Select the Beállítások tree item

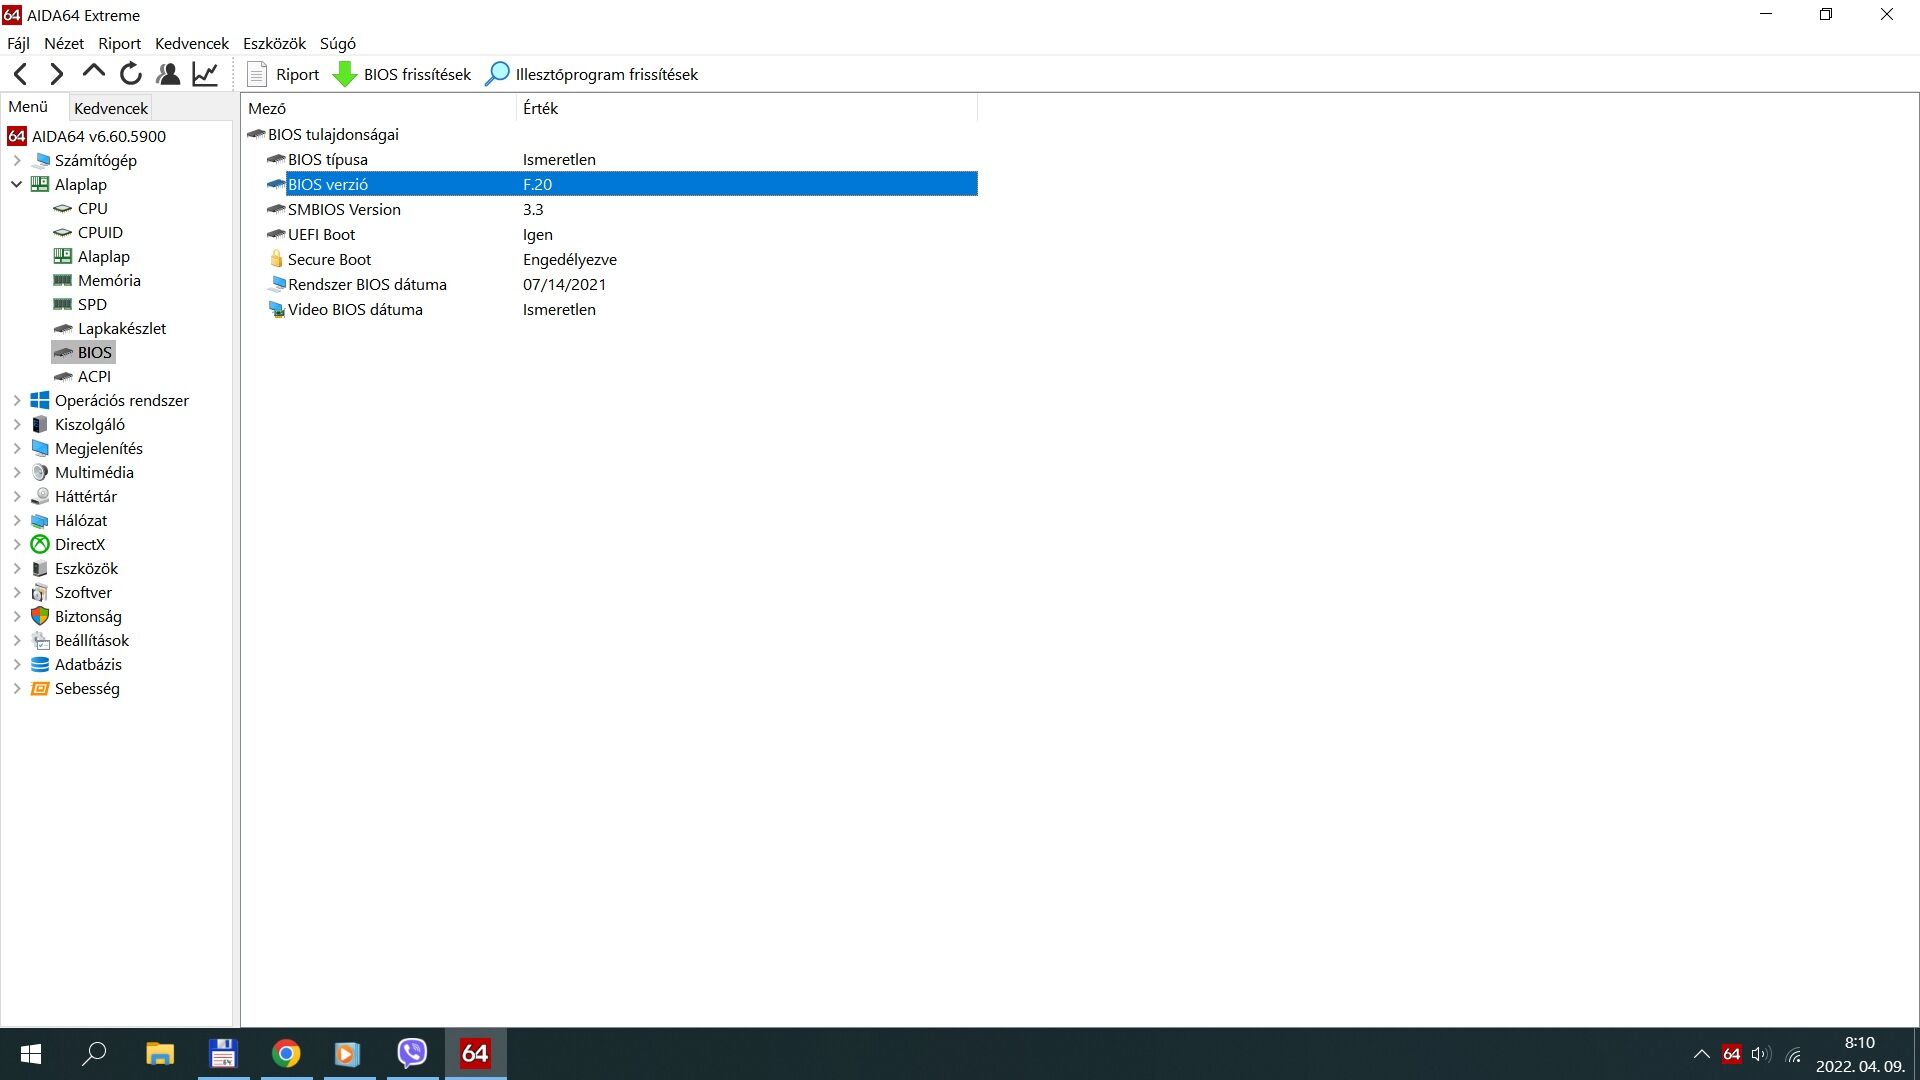click(x=92, y=640)
